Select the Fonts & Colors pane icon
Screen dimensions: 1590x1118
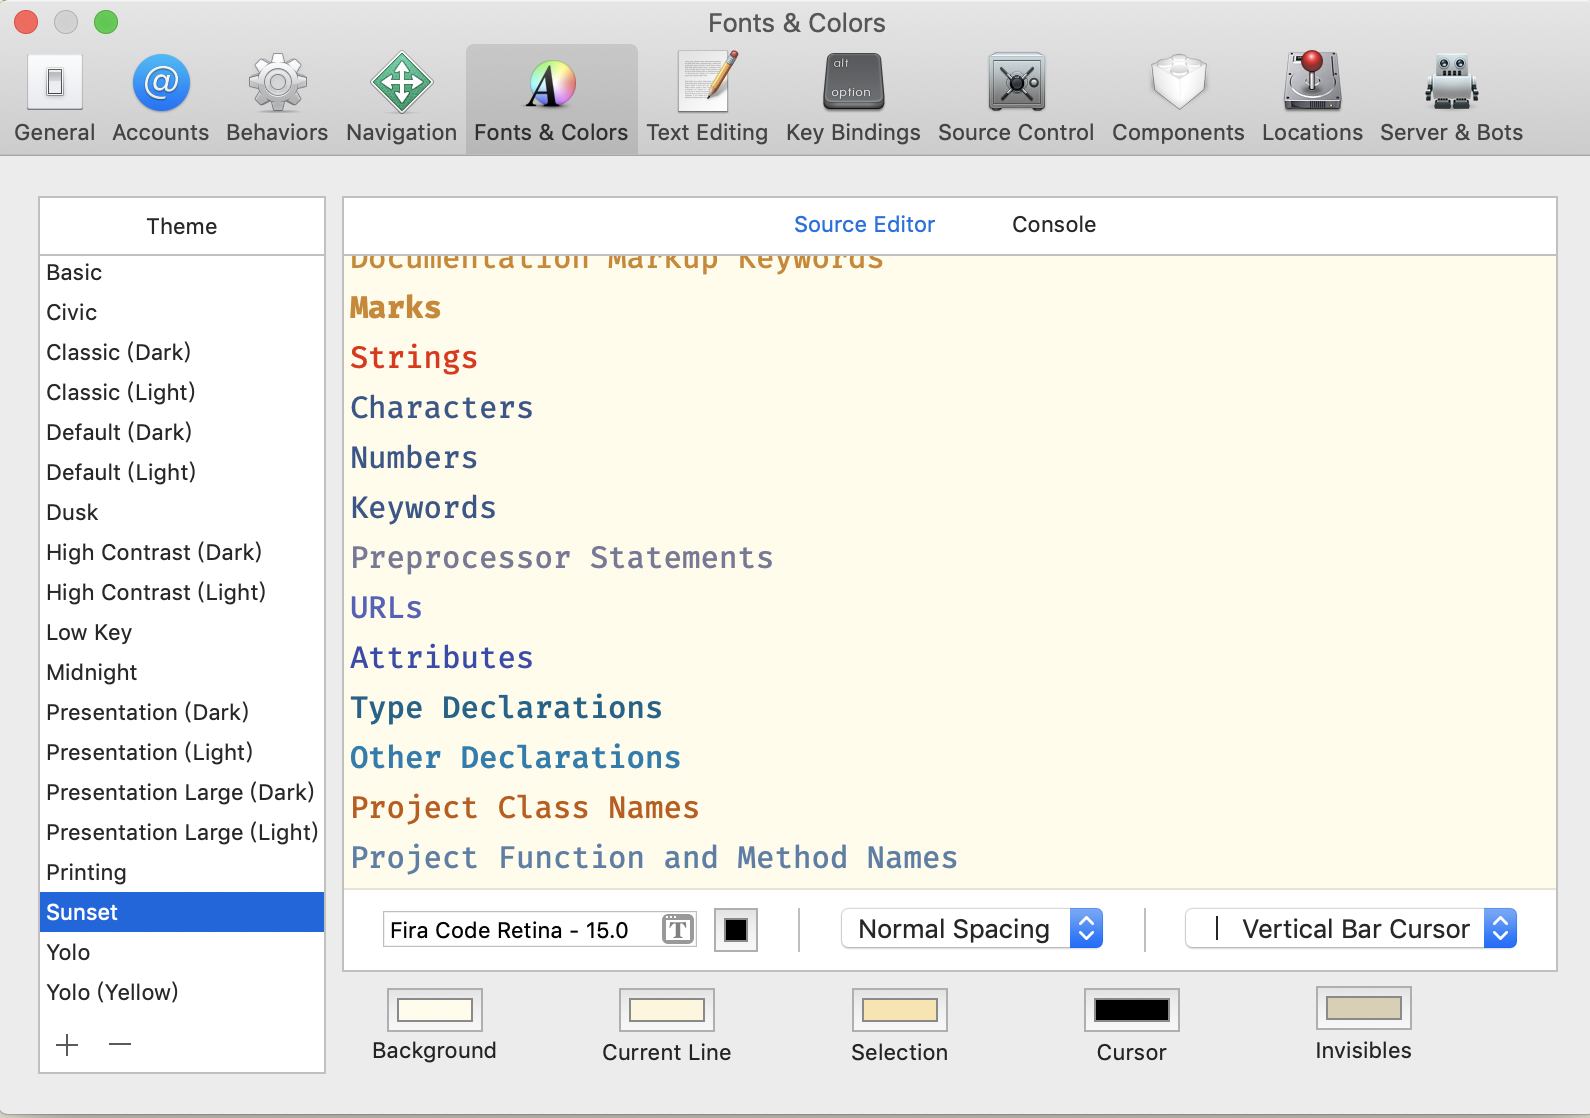[x=551, y=99]
